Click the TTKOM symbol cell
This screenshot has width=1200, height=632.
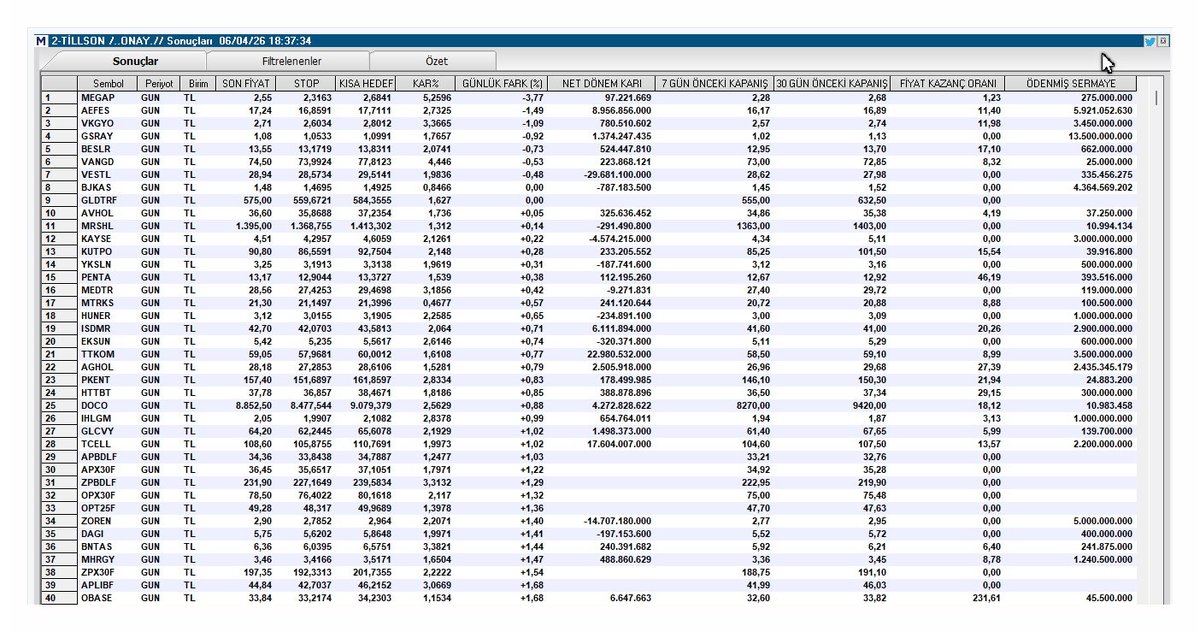tap(108, 354)
